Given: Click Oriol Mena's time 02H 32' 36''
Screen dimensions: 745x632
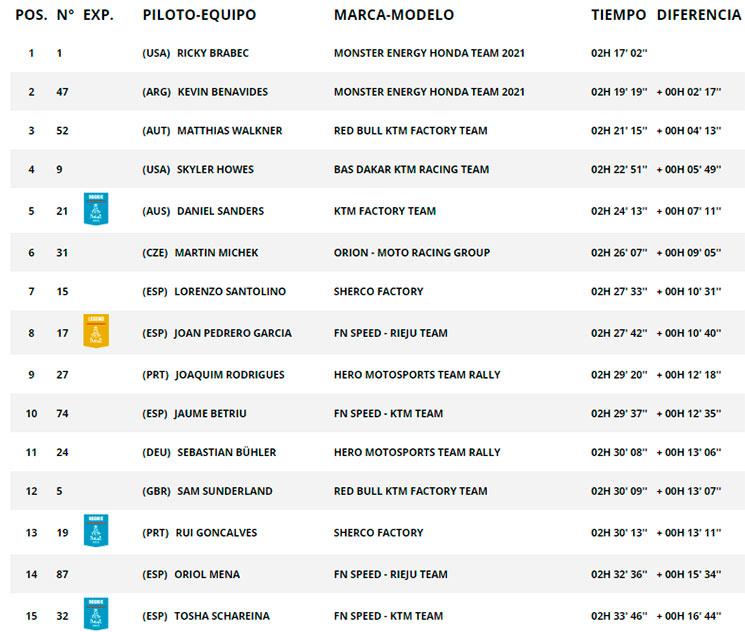Looking at the screenshot, I should coord(619,575).
